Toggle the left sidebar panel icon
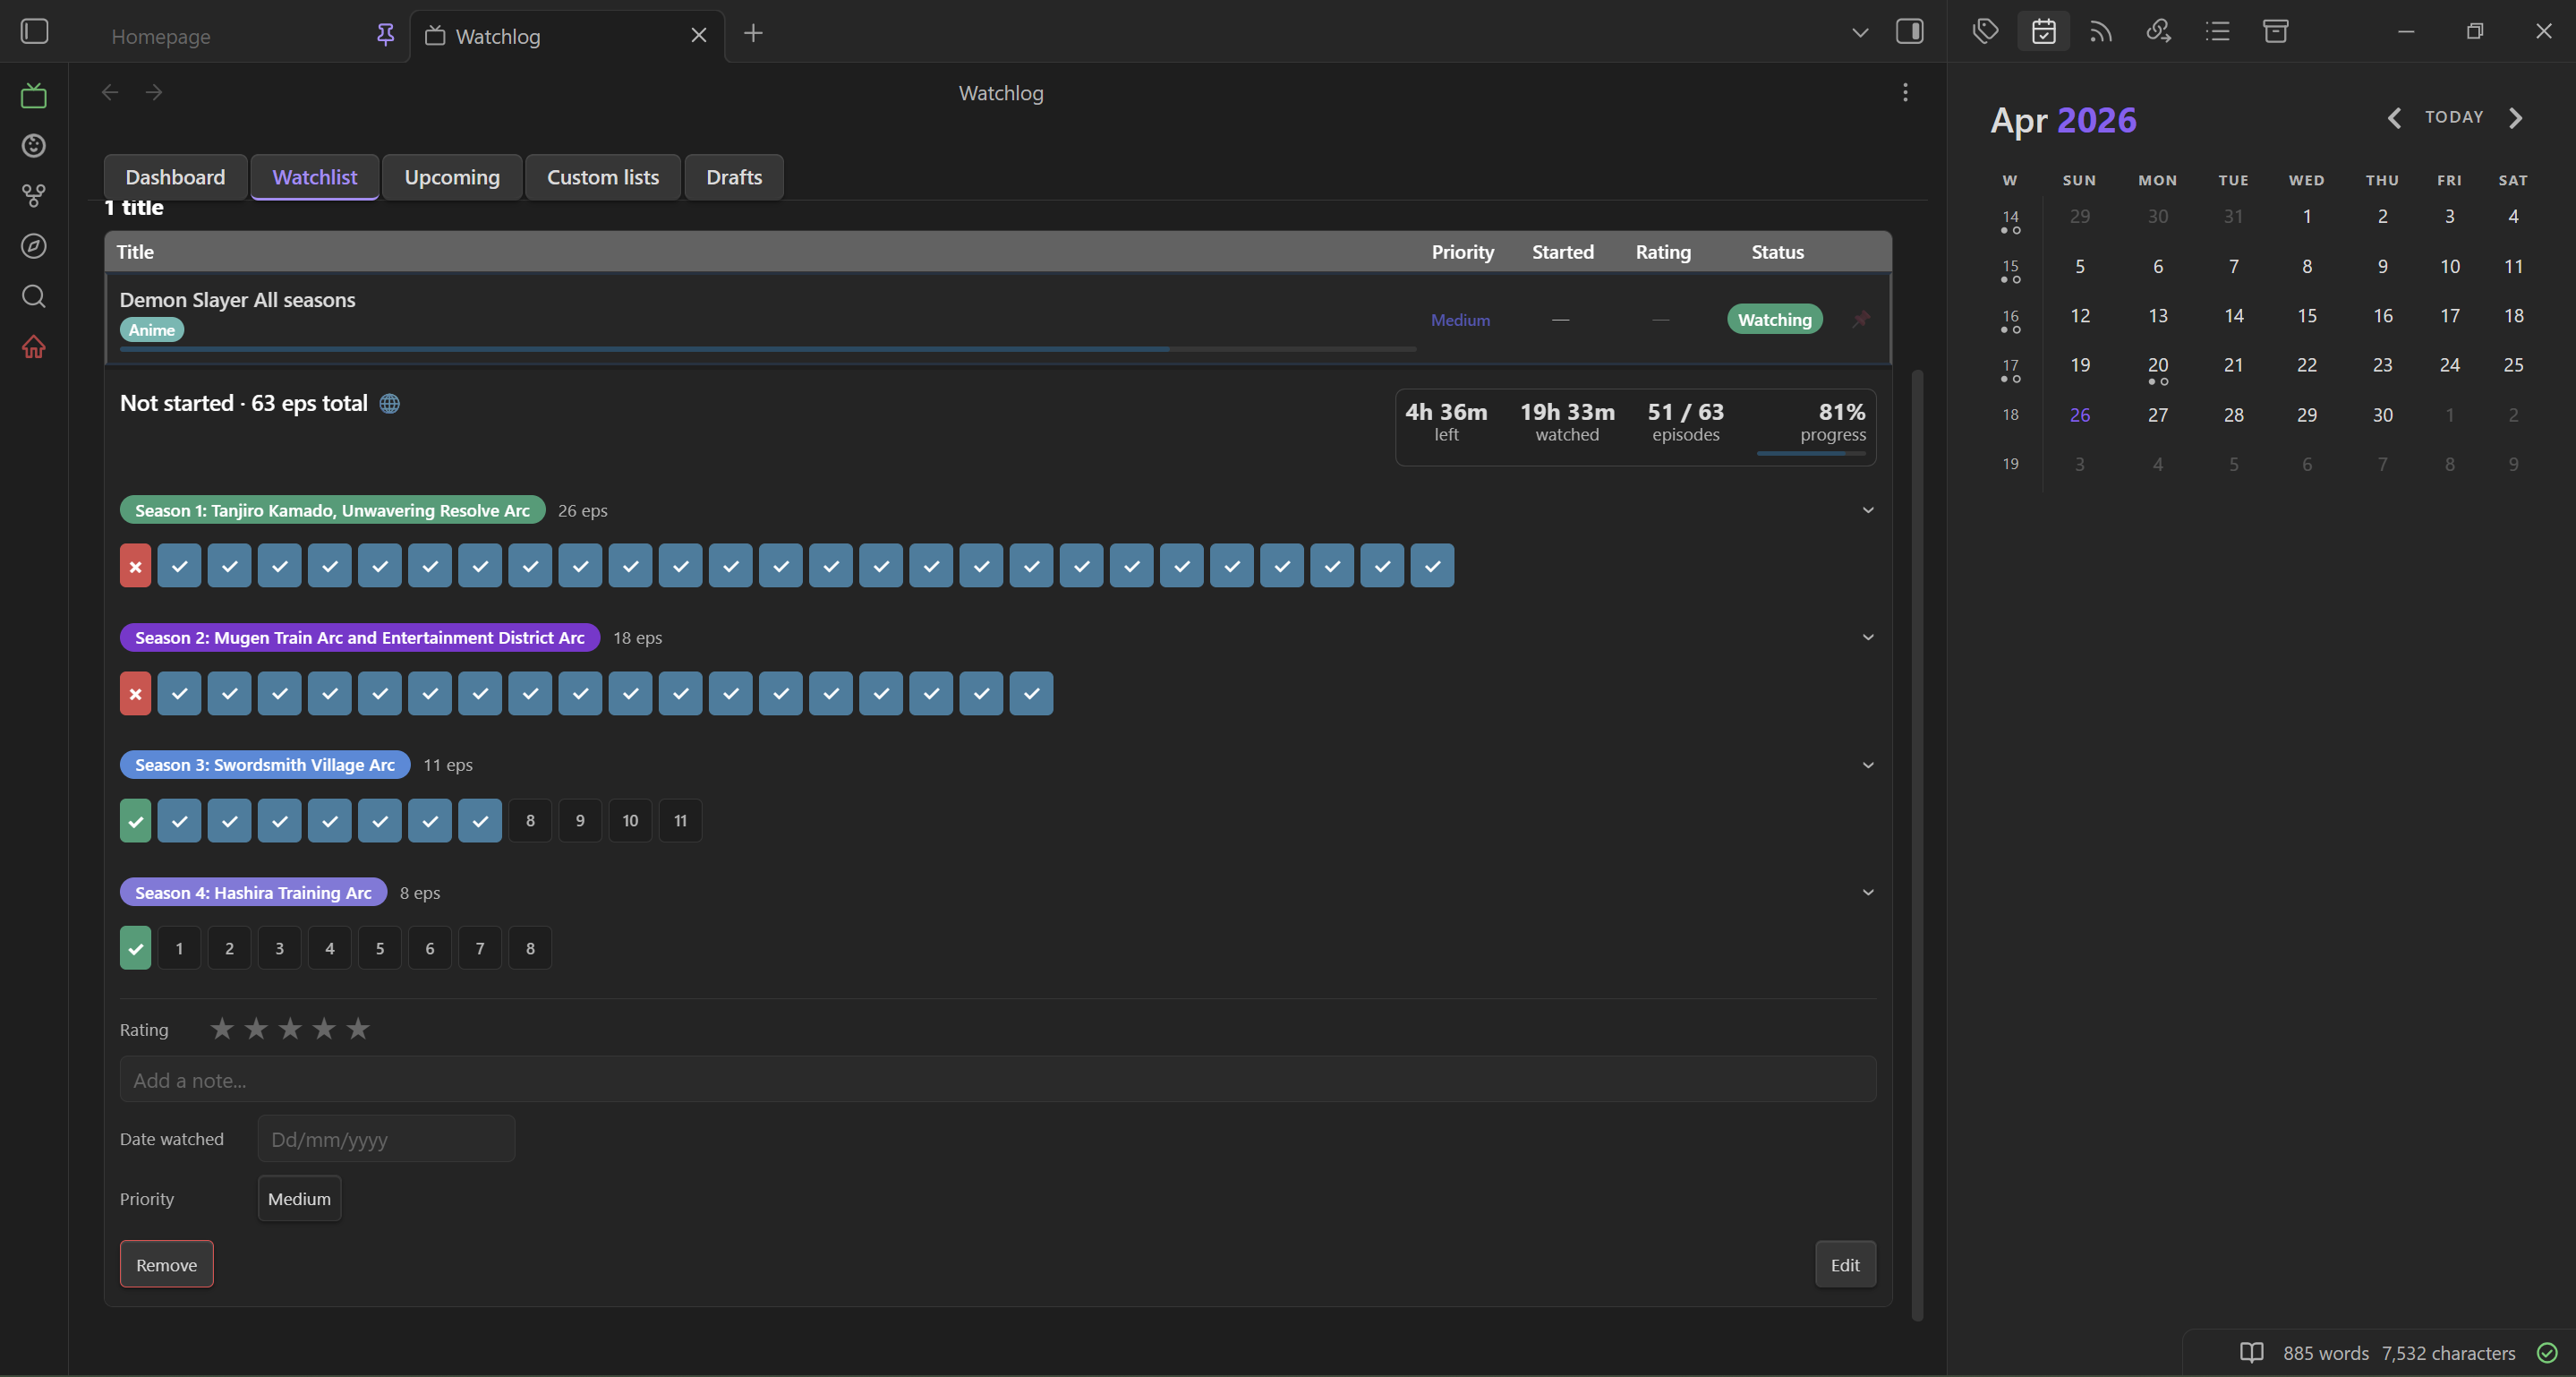Image resolution: width=2576 pixels, height=1377 pixels. point(35,32)
